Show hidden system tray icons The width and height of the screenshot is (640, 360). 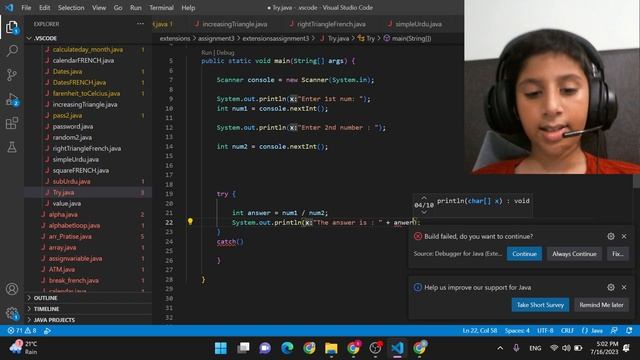coord(500,348)
